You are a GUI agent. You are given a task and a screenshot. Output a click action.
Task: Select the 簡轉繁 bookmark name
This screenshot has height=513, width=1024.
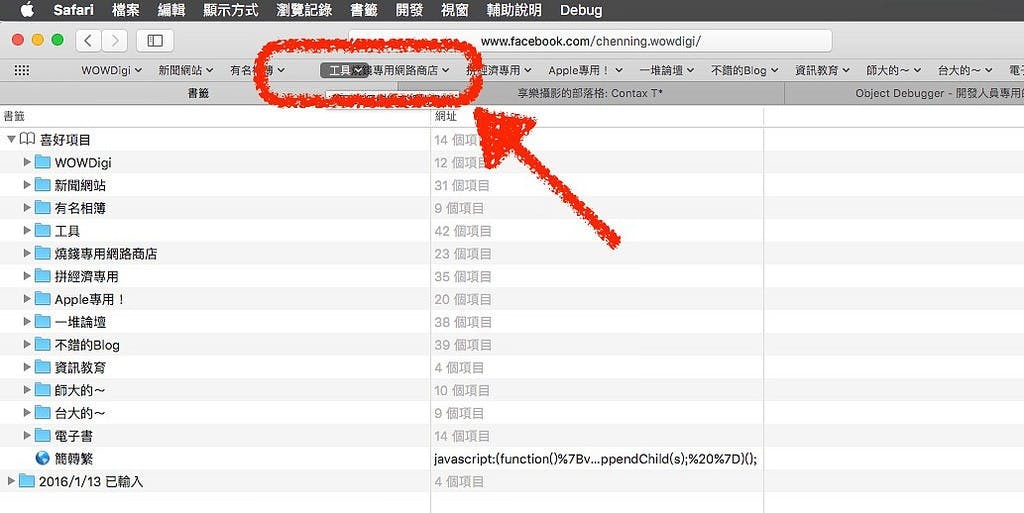(74, 459)
